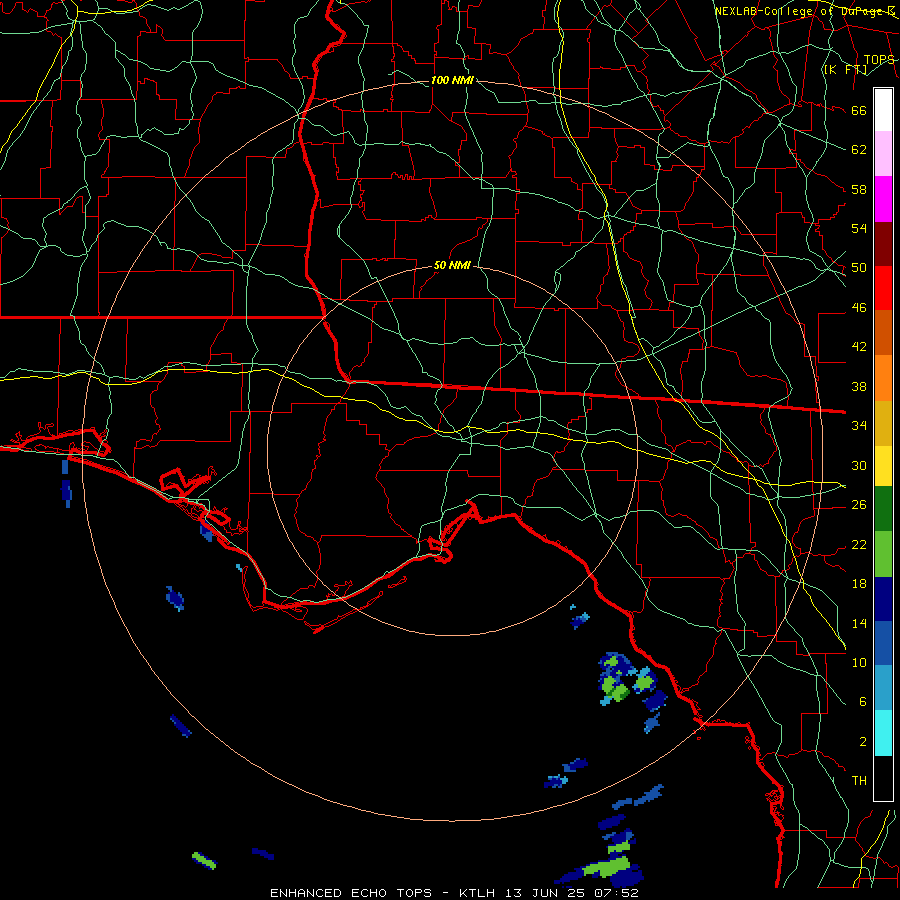Click the 42 legend value
The width and height of the screenshot is (900, 900).
pos(859,346)
